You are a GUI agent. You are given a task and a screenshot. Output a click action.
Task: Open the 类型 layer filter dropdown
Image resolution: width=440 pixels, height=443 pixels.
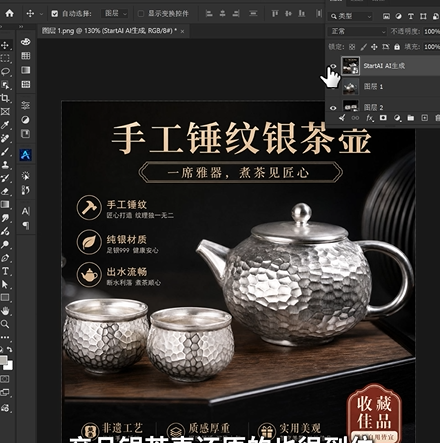[x=350, y=16]
